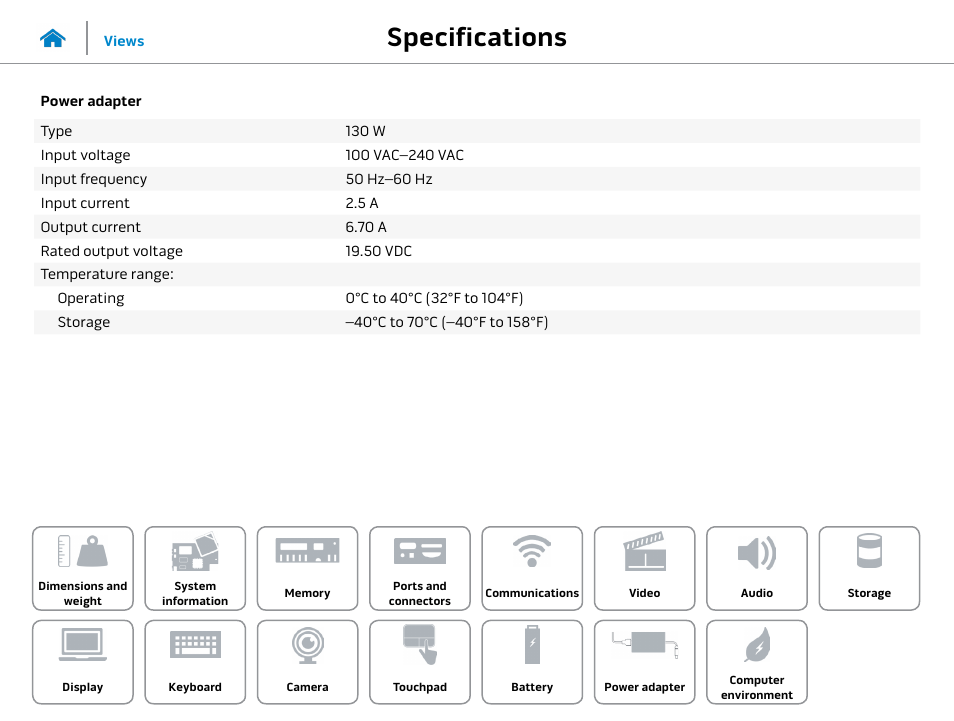Select the Temperature range label

point(107,274)
